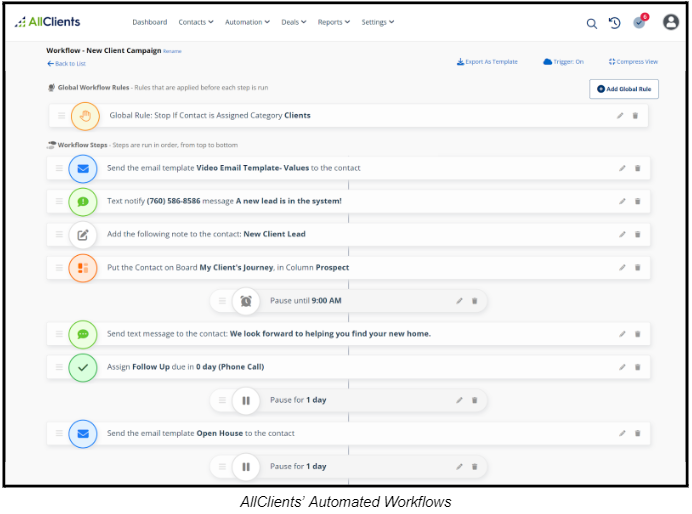Edit the first Pause for 1 day step
692x514 pixels.
[459, 400]
